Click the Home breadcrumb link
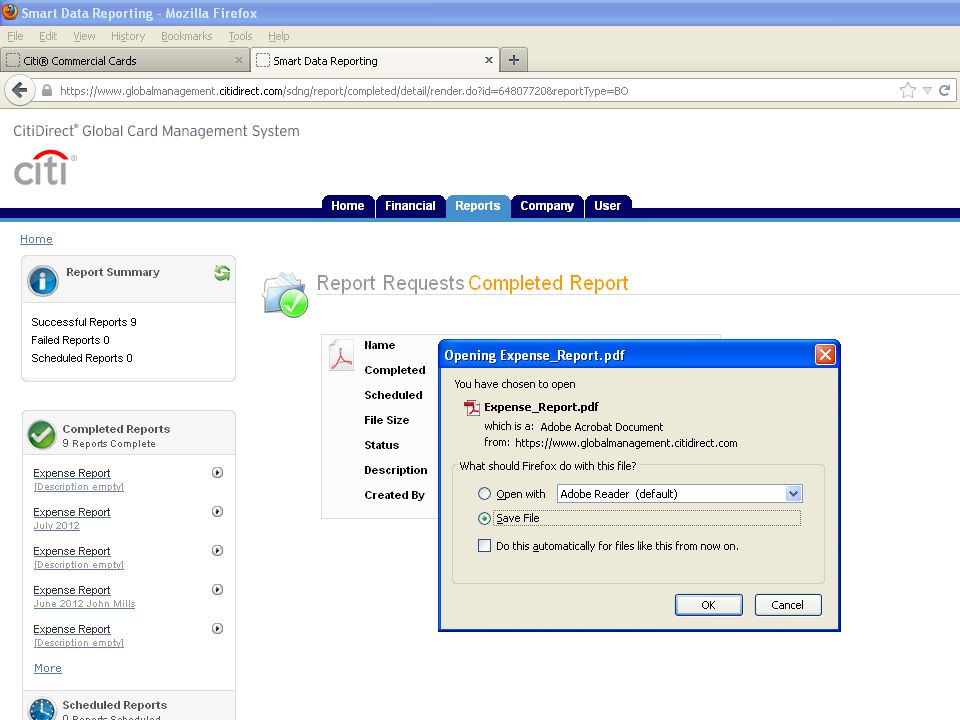The height and width of the screenshot is (720, 960). coord(36,239)
